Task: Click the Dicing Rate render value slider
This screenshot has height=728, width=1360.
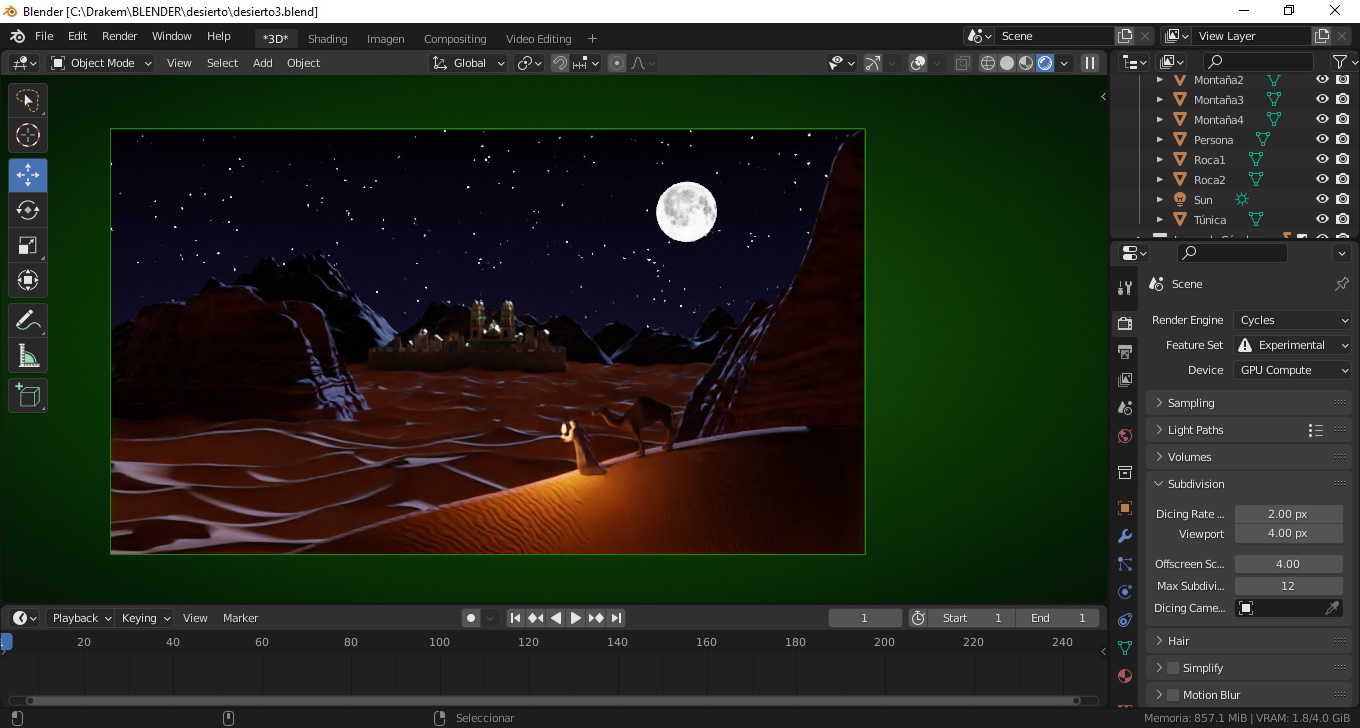Action: click(1288, 514)
